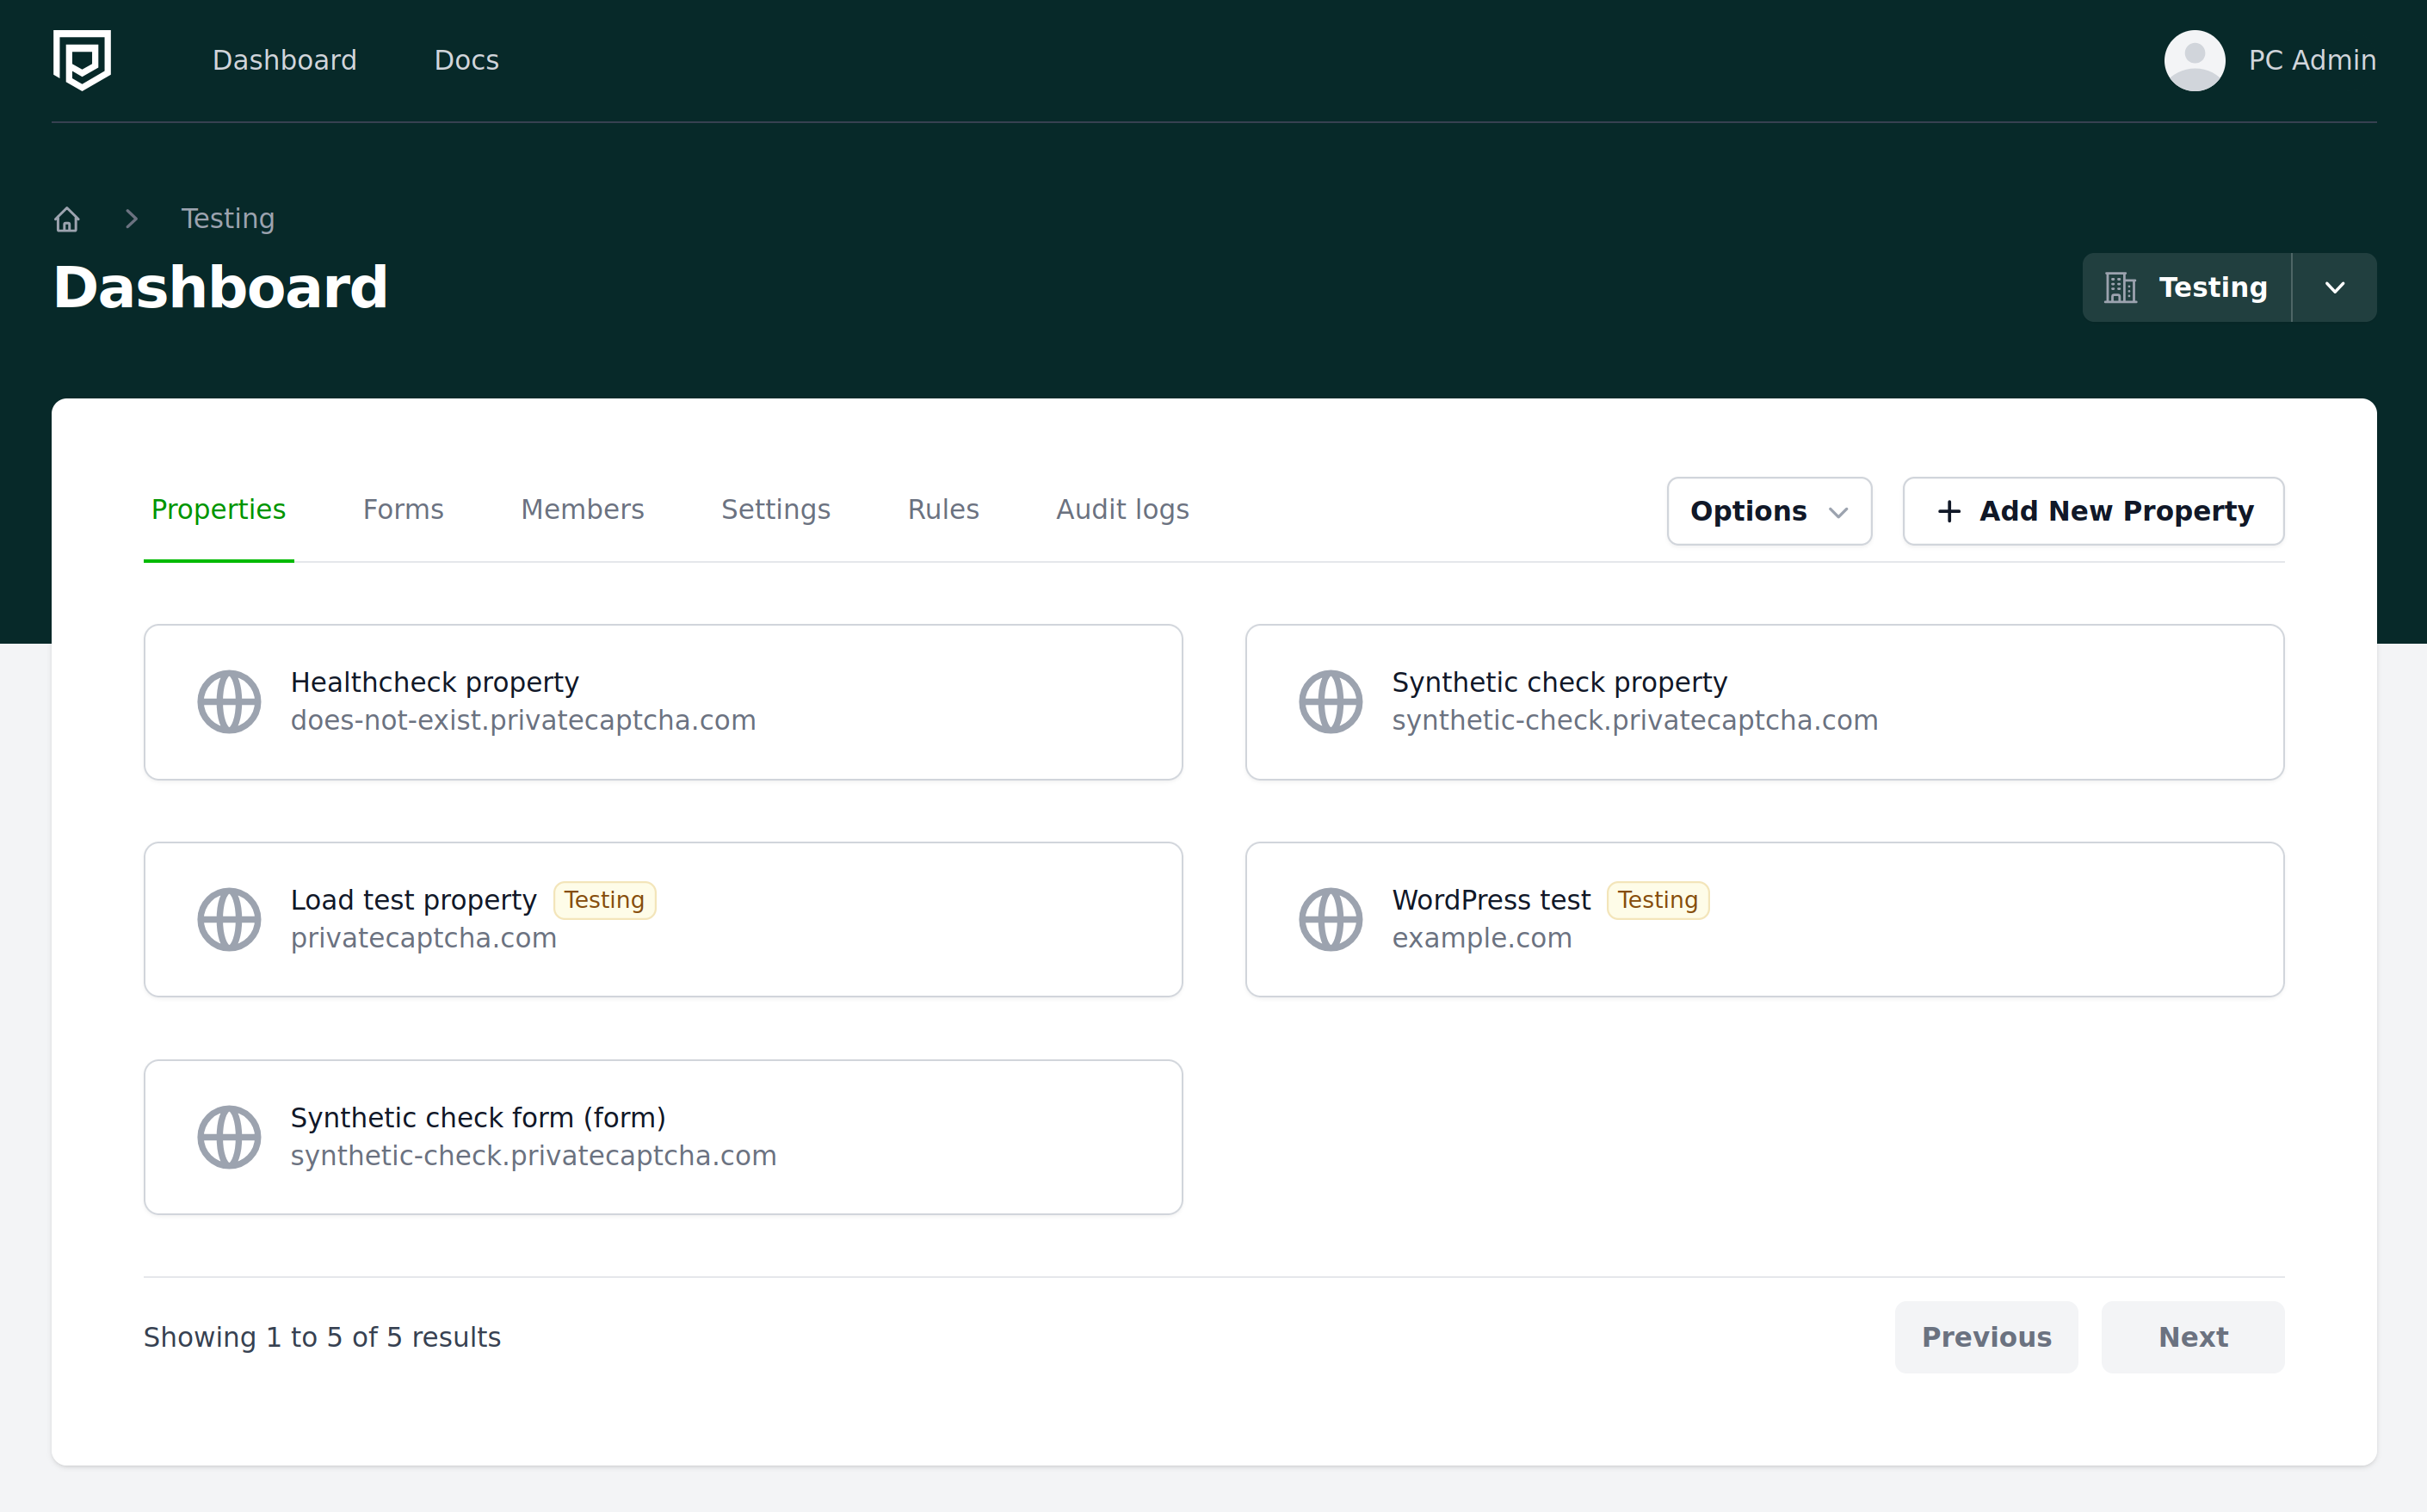This screenshot has width=2427, height=1512.
Task: Open the Testing organization selector
Action: tap(2187, 288)
